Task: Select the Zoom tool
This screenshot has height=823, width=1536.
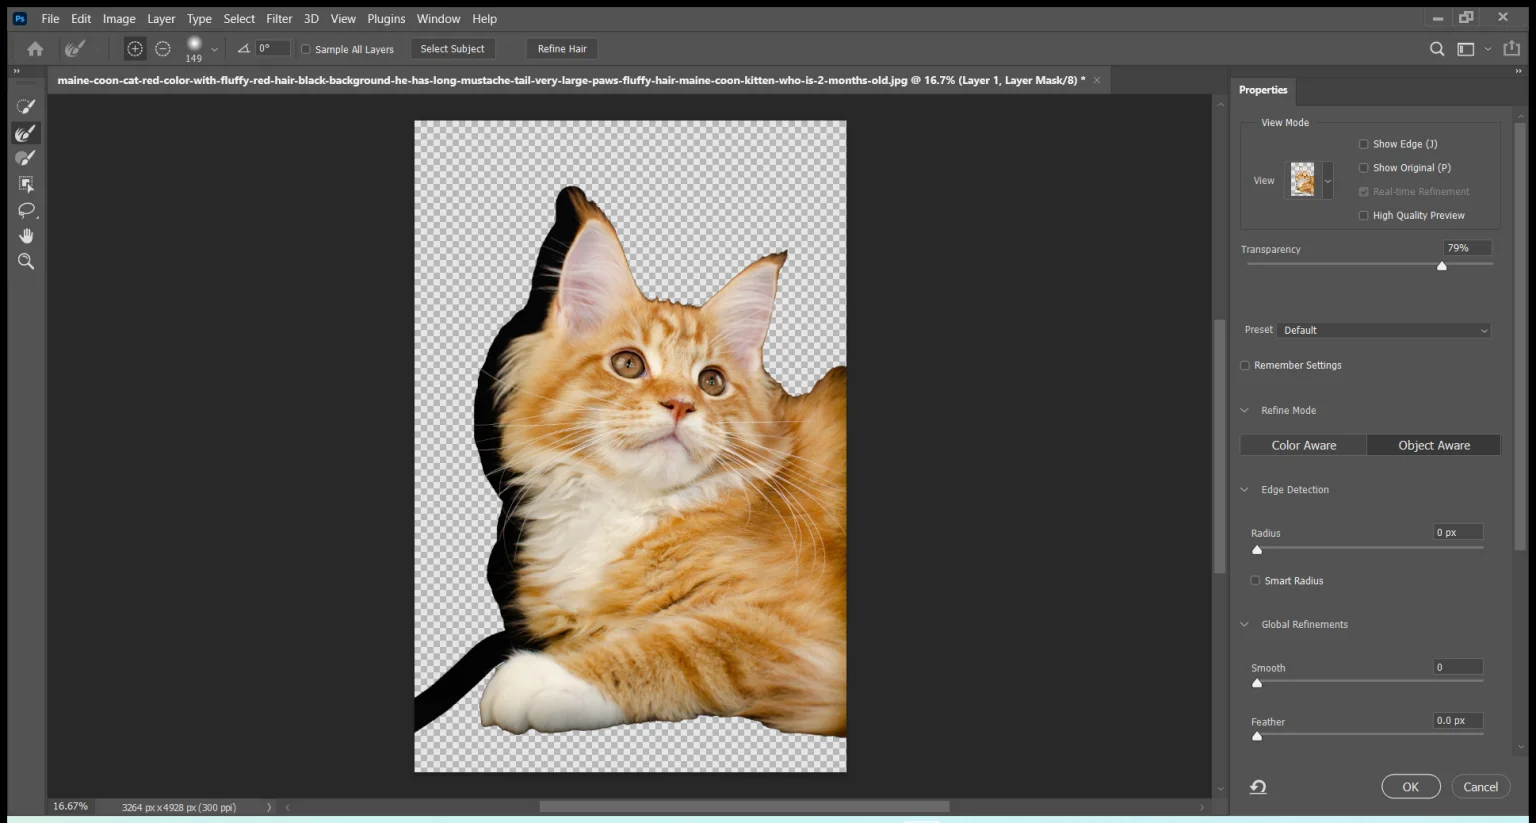Action: click(x=26, y=262)
